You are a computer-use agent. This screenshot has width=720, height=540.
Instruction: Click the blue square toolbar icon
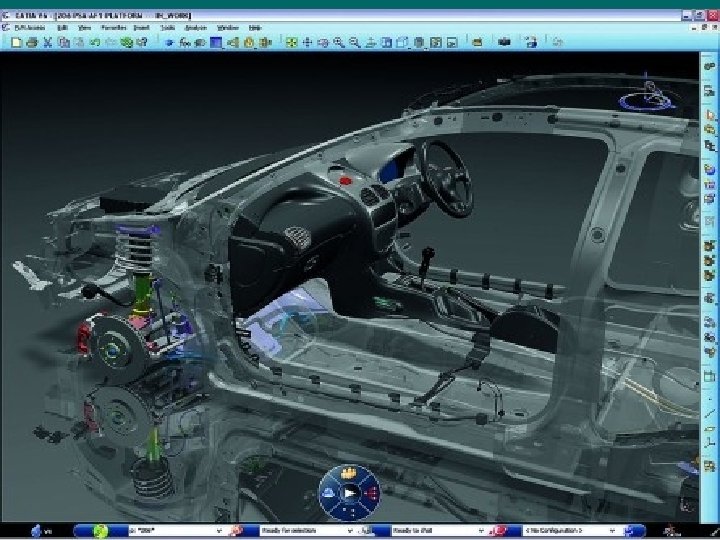(x=216, y=43)
